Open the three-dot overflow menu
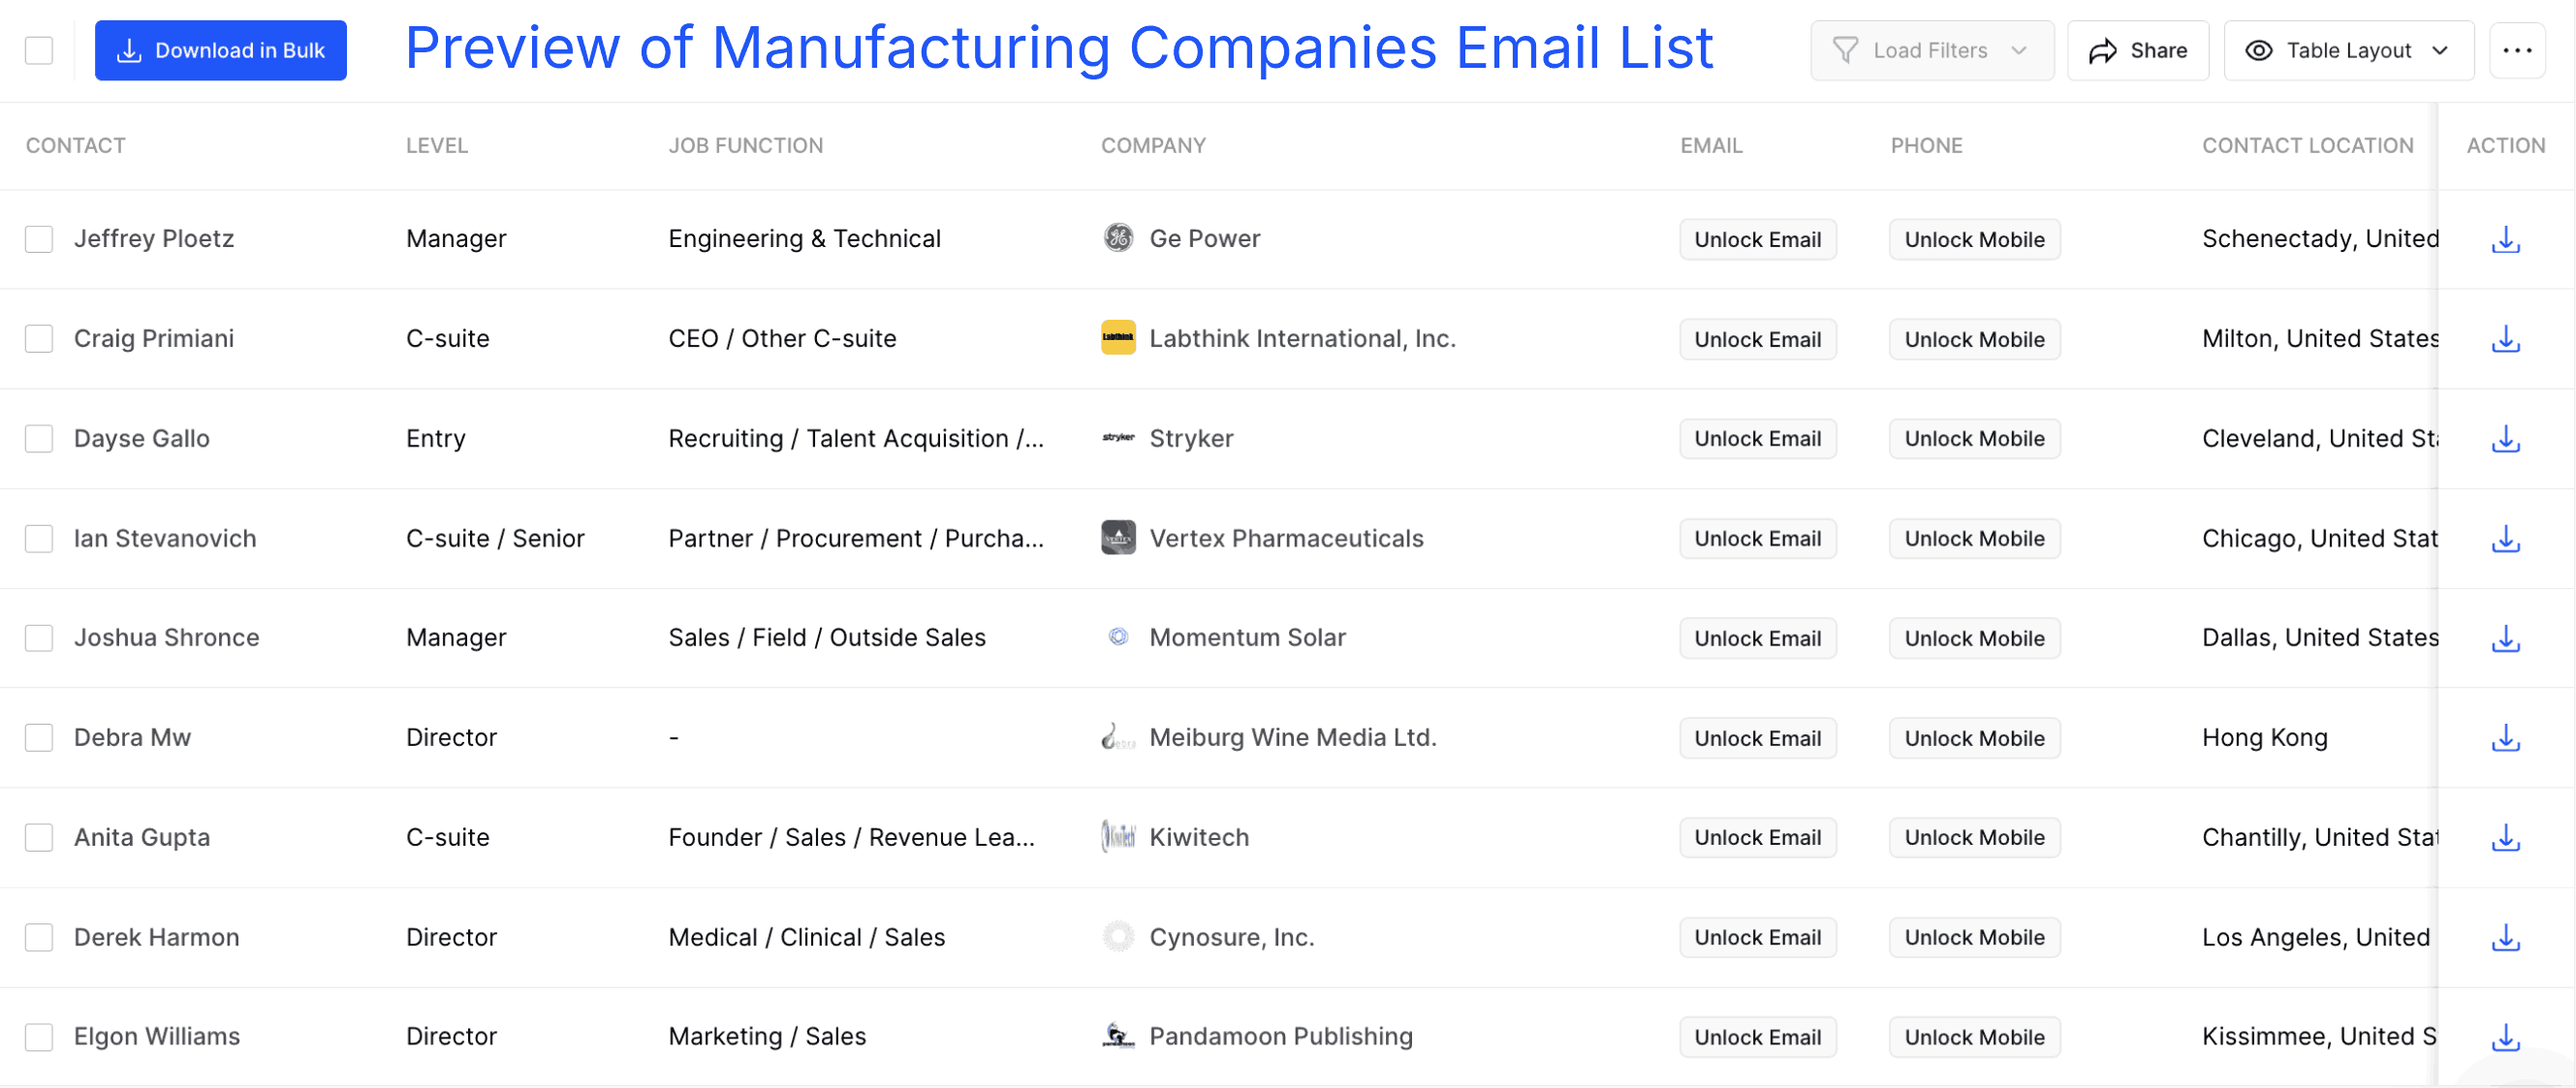 click(2518, 50)
